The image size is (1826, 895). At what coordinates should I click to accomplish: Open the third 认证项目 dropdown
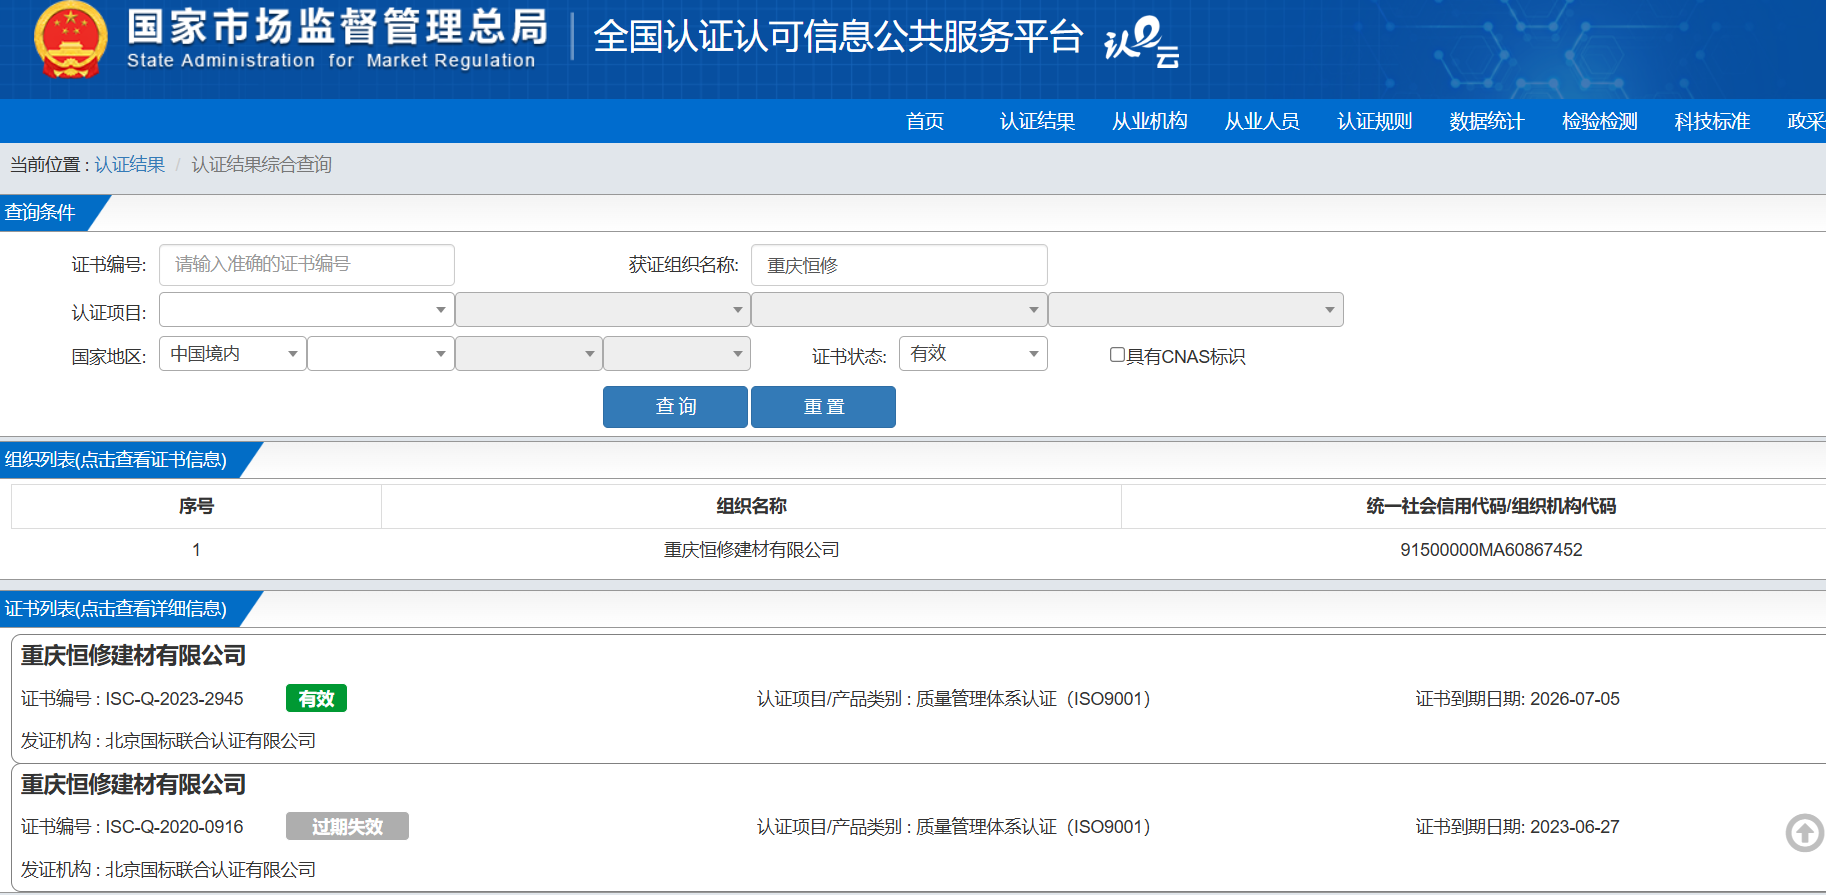point(899,310)
